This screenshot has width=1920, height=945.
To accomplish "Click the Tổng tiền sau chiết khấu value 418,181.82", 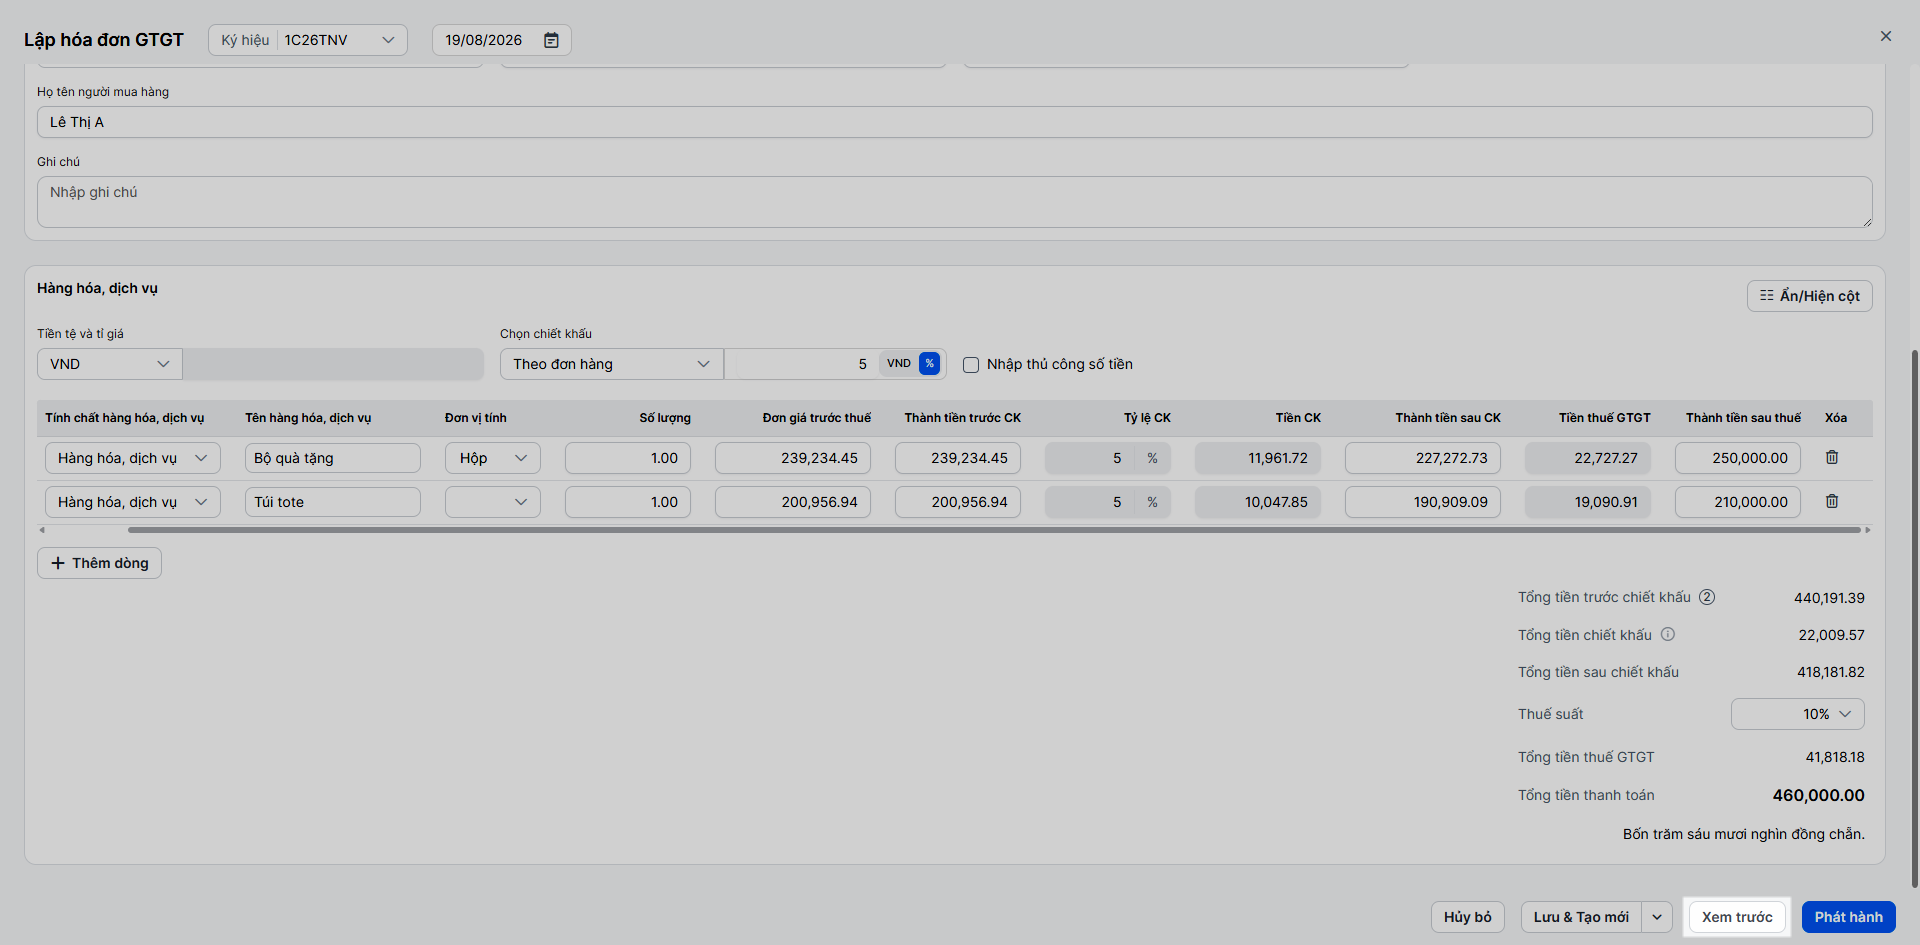I will pyautogui.click(x=1831, y=672).
